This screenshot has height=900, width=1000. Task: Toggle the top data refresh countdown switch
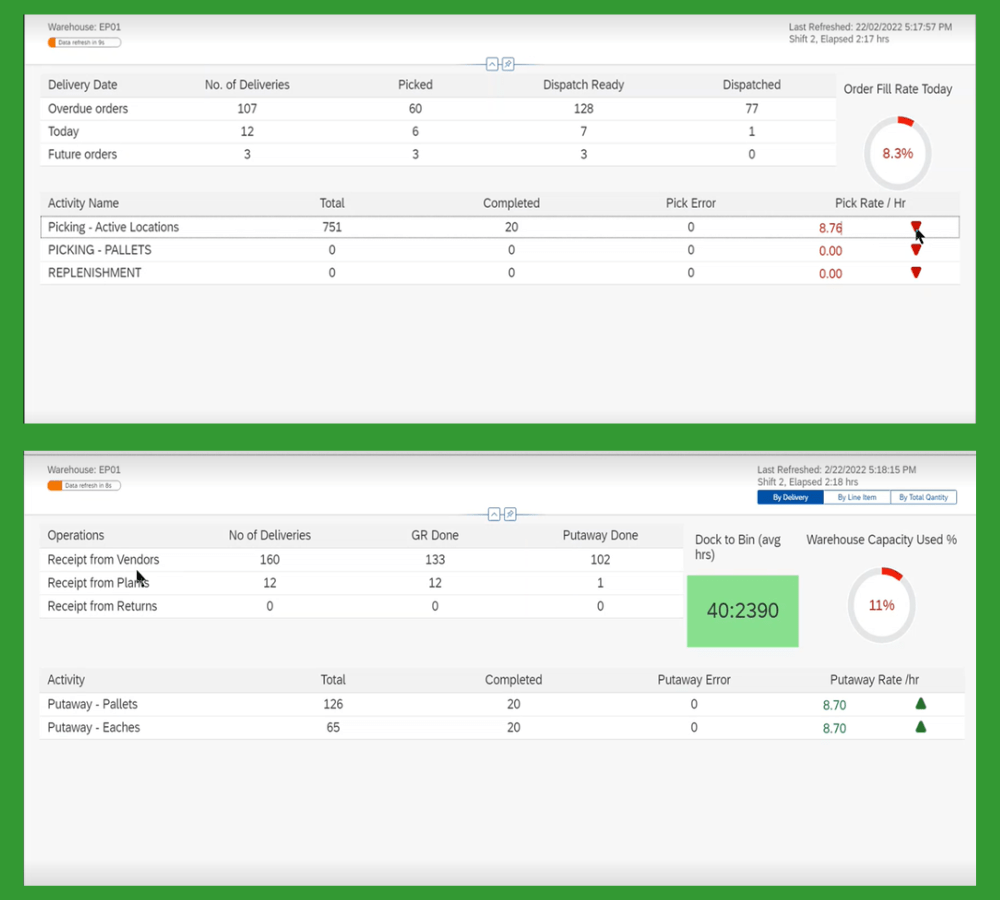pyautogui.click(x=84, y=43)
